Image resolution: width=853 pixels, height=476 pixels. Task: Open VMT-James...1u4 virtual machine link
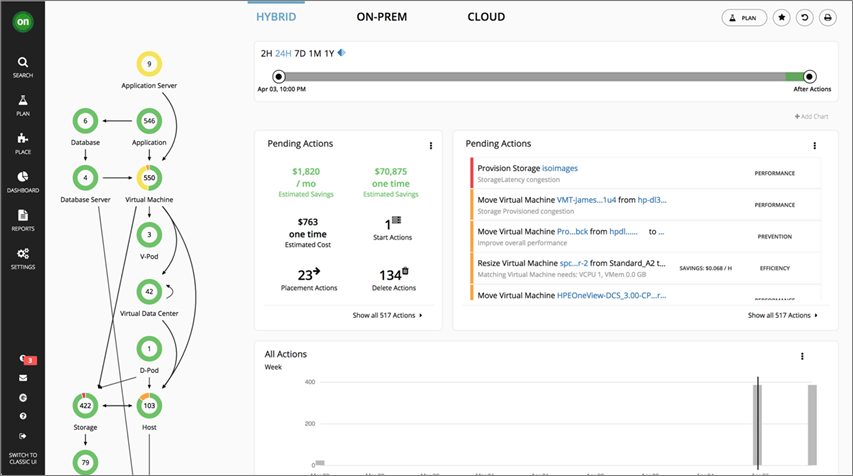pyautogui.click(x=586, y=200)
